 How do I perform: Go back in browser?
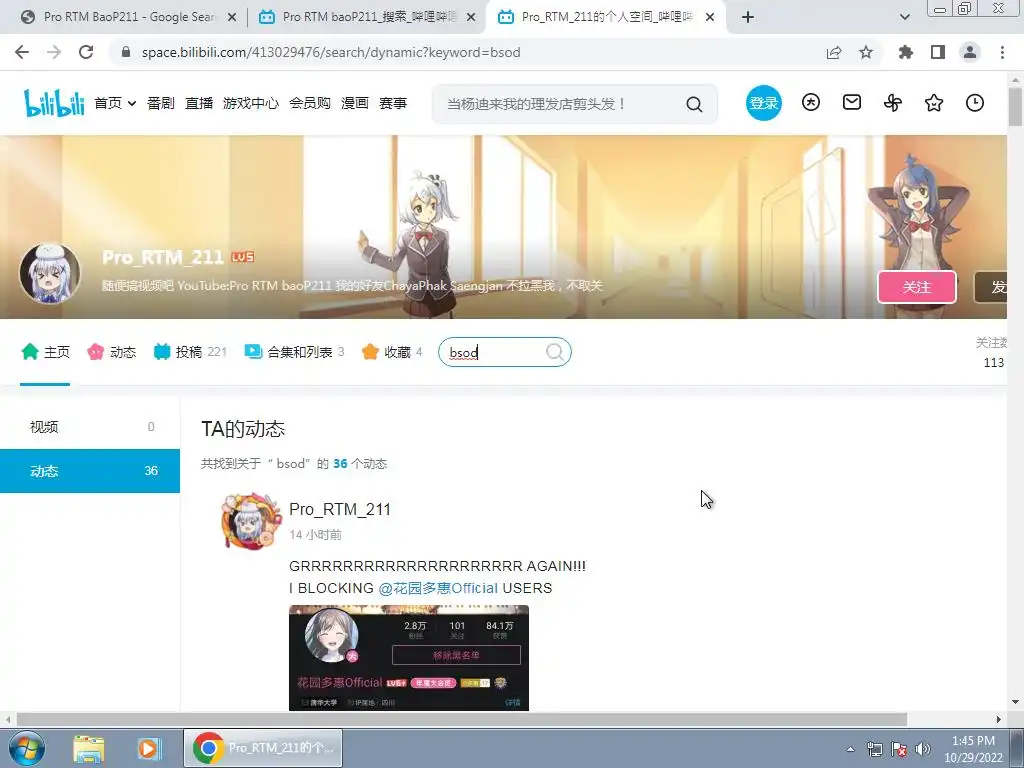tap(22, 52)
